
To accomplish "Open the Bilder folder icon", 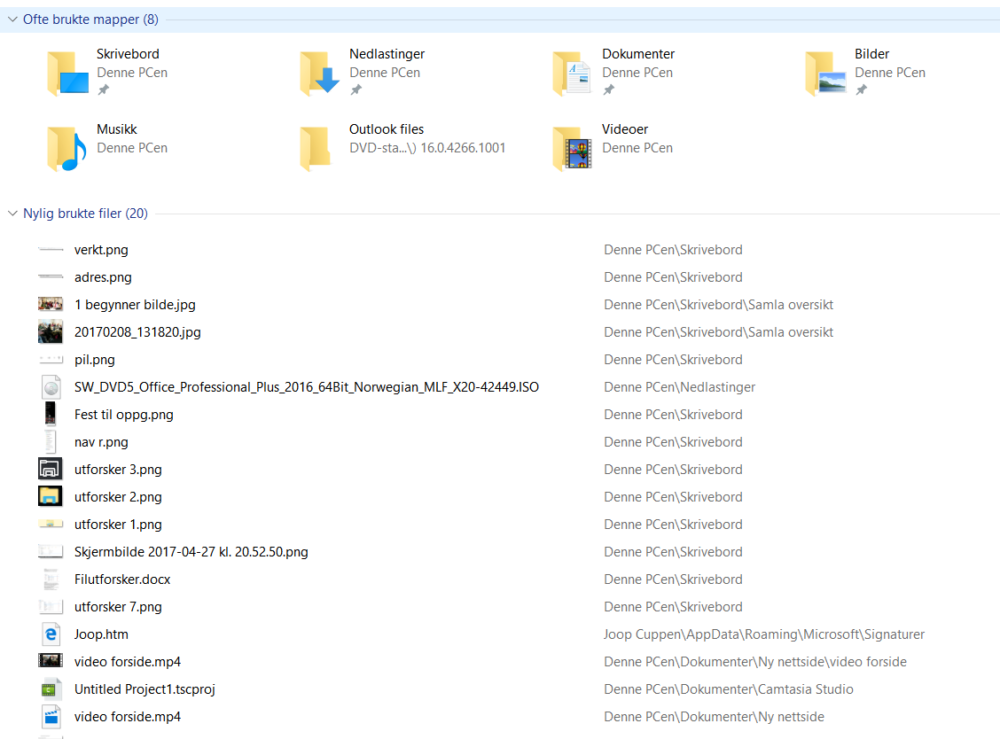I will 825,72.
